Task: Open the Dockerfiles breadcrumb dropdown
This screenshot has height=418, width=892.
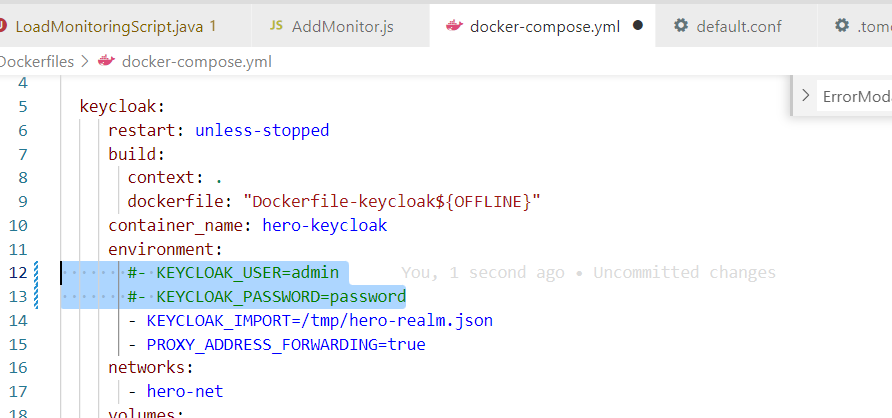Action: (38, 62)
